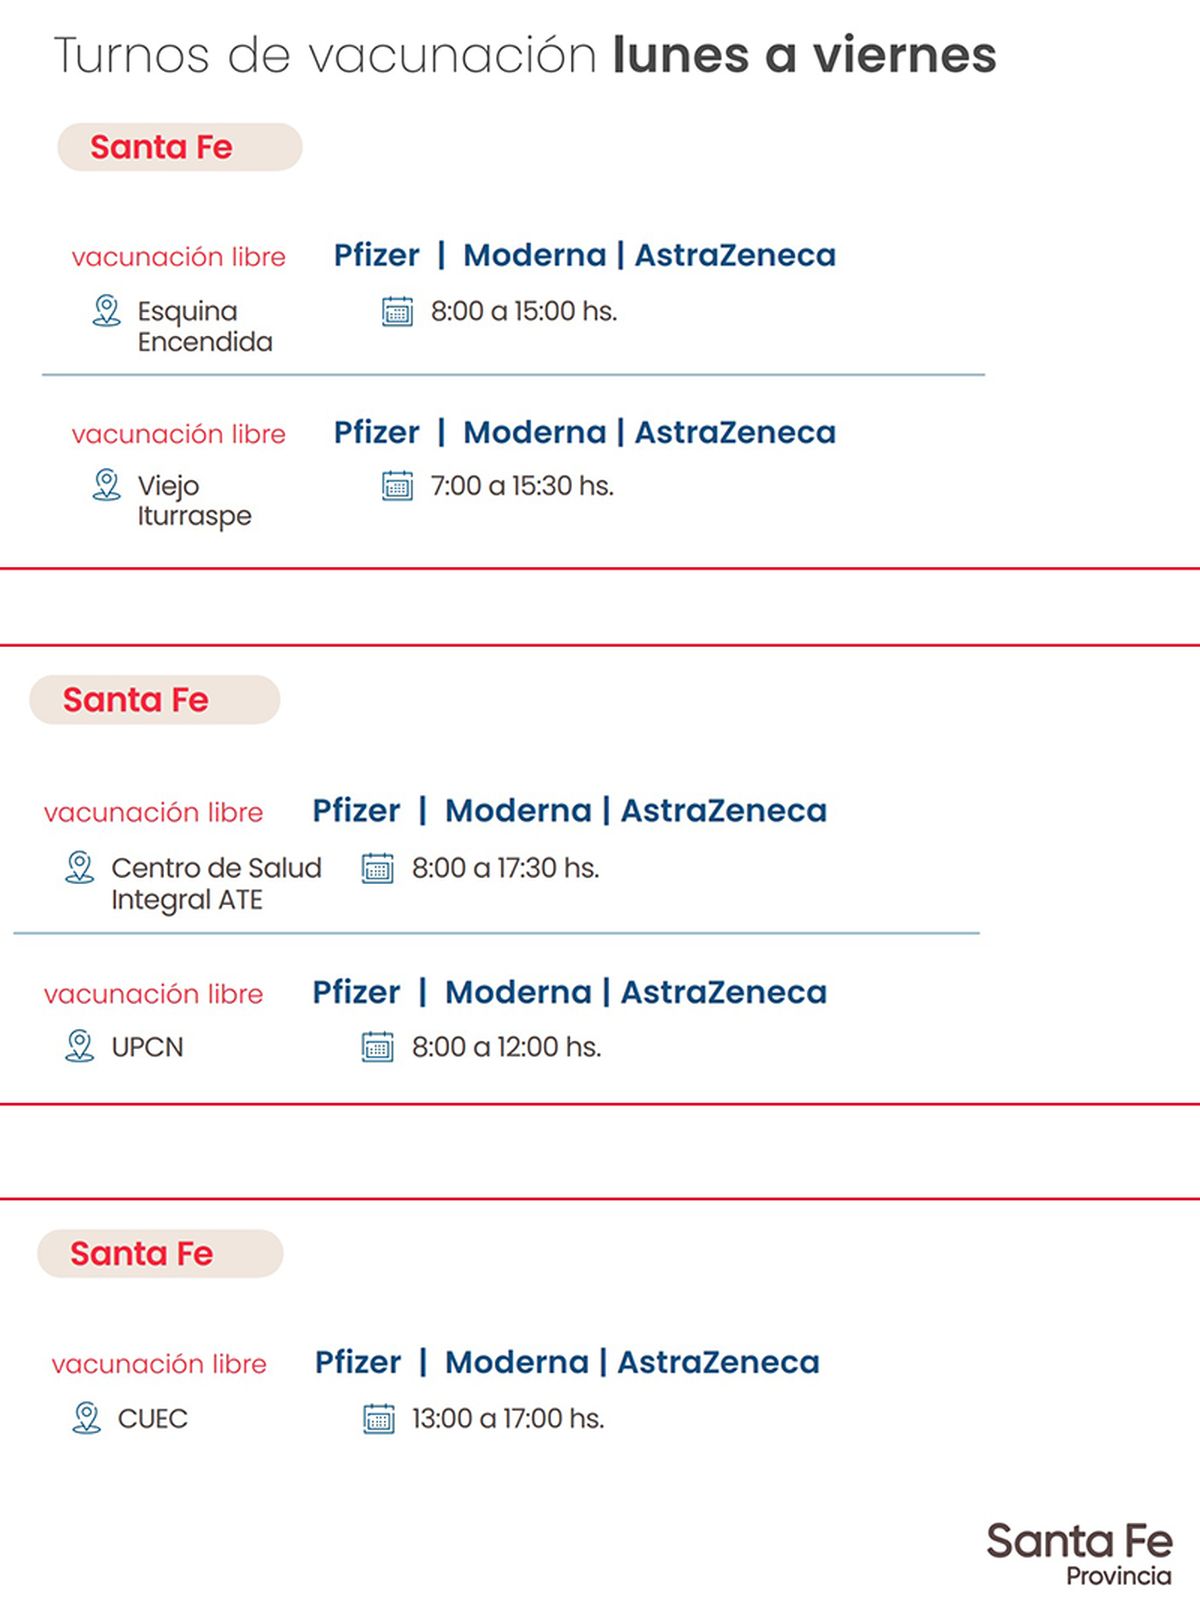Viewport: 1200px width, 1616px height.
Task: Click the Centro de Salud Integral ATE location name
Action: tap(216, 883)
